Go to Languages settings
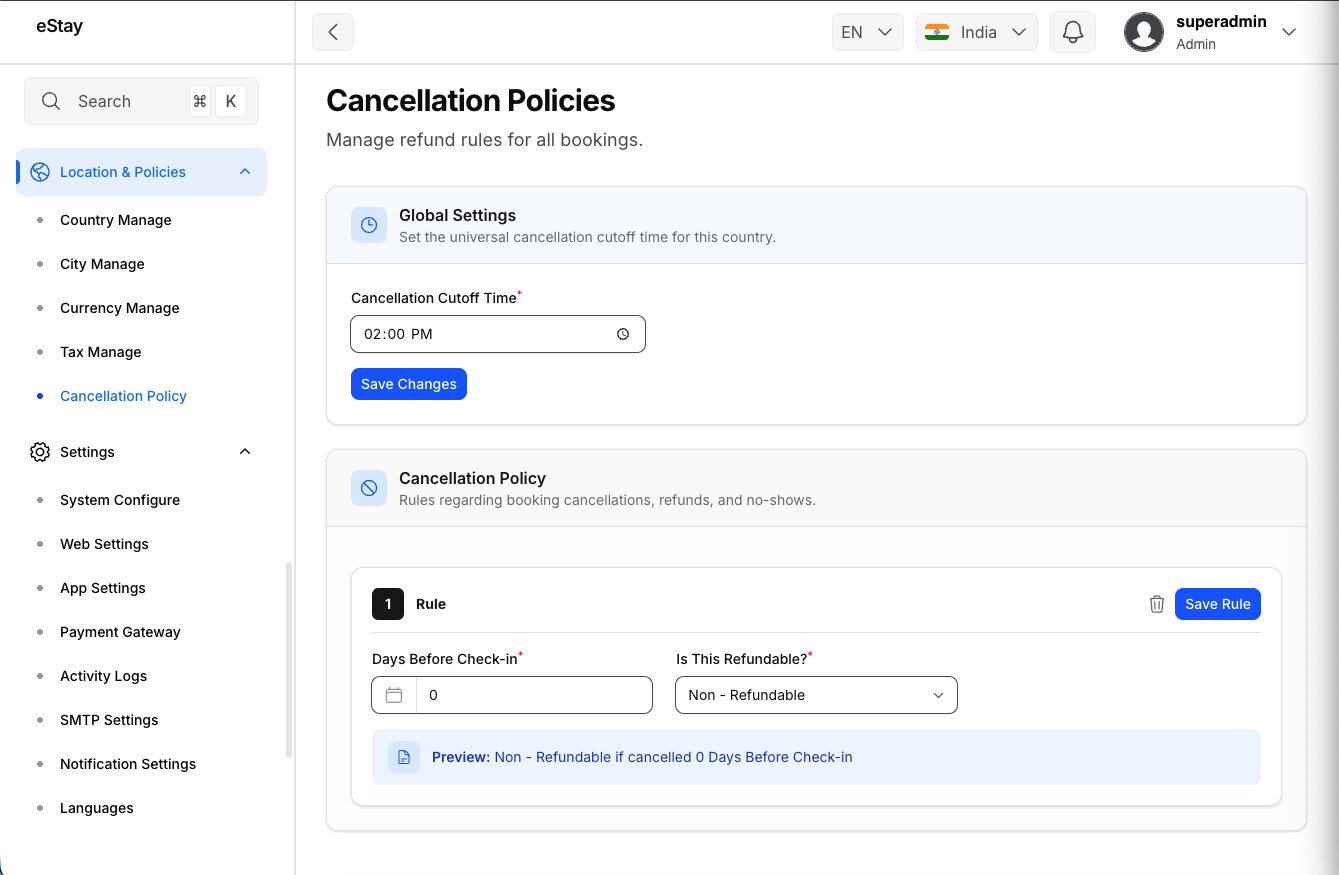 [x=97, y=808]
